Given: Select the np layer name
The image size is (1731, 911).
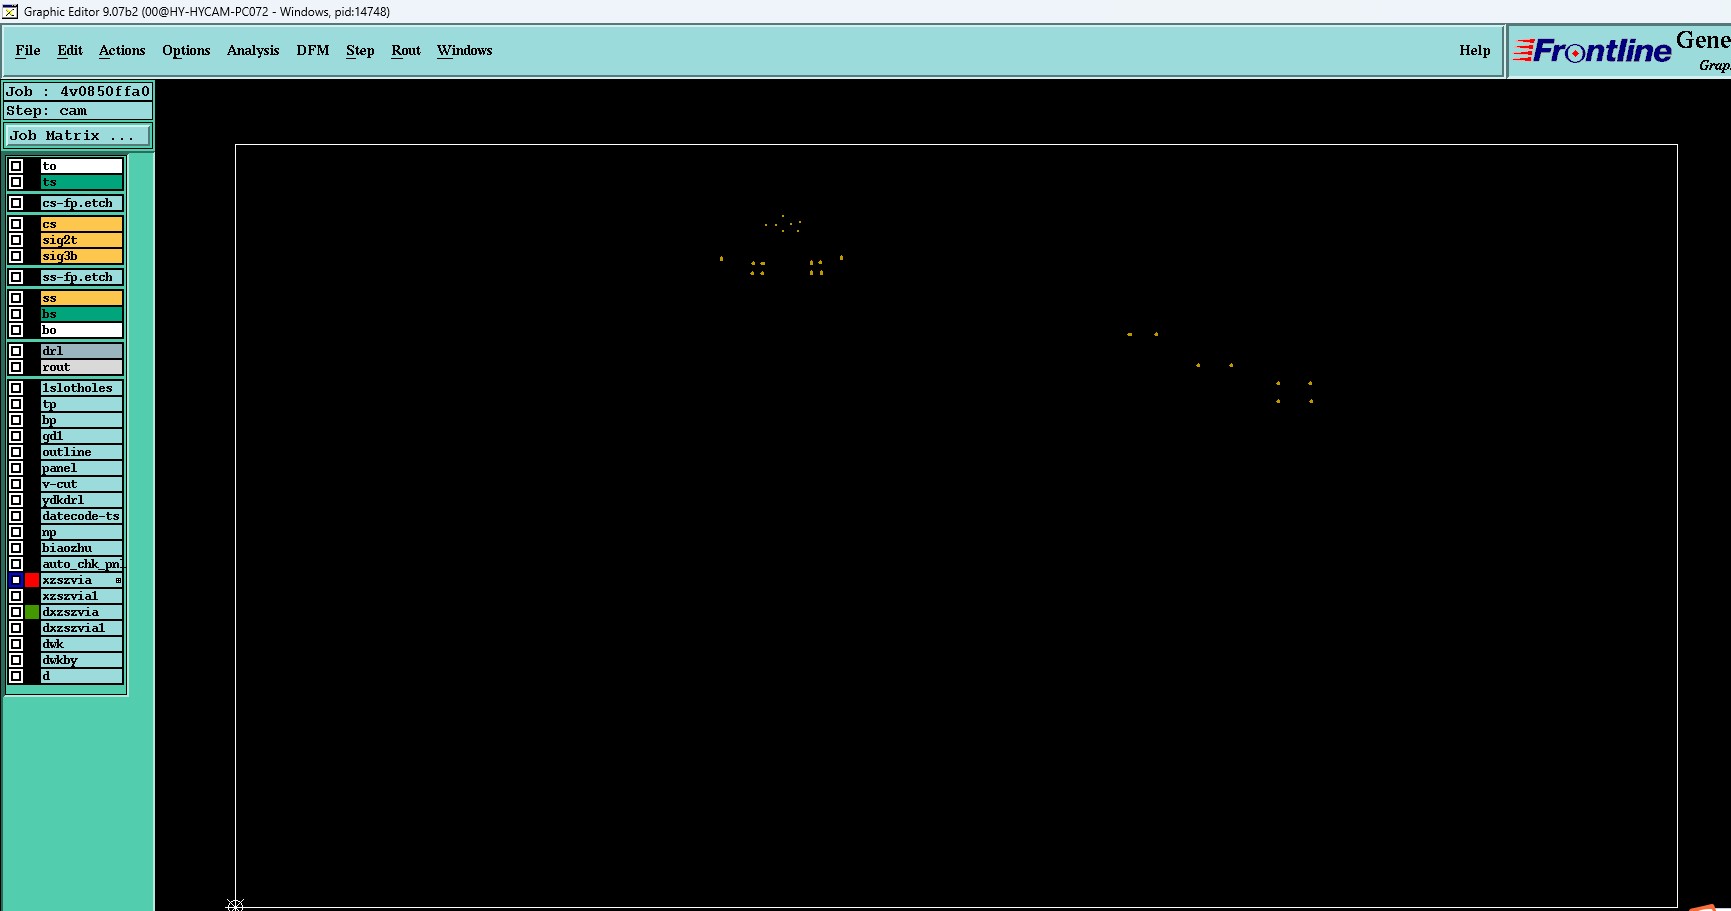Looking at the screenshot, I should pyautogui.click(x=82, y=532).
